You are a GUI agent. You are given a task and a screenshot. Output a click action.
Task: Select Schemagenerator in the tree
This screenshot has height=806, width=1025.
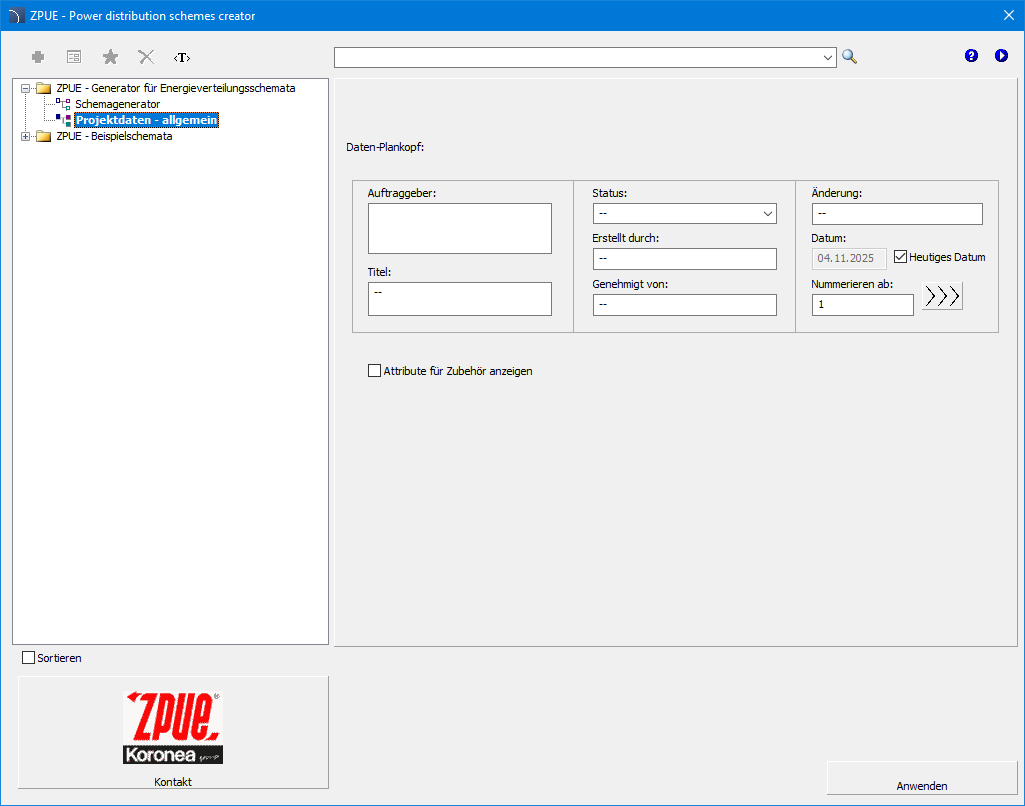pyautogui.click(x=117, y=104)
